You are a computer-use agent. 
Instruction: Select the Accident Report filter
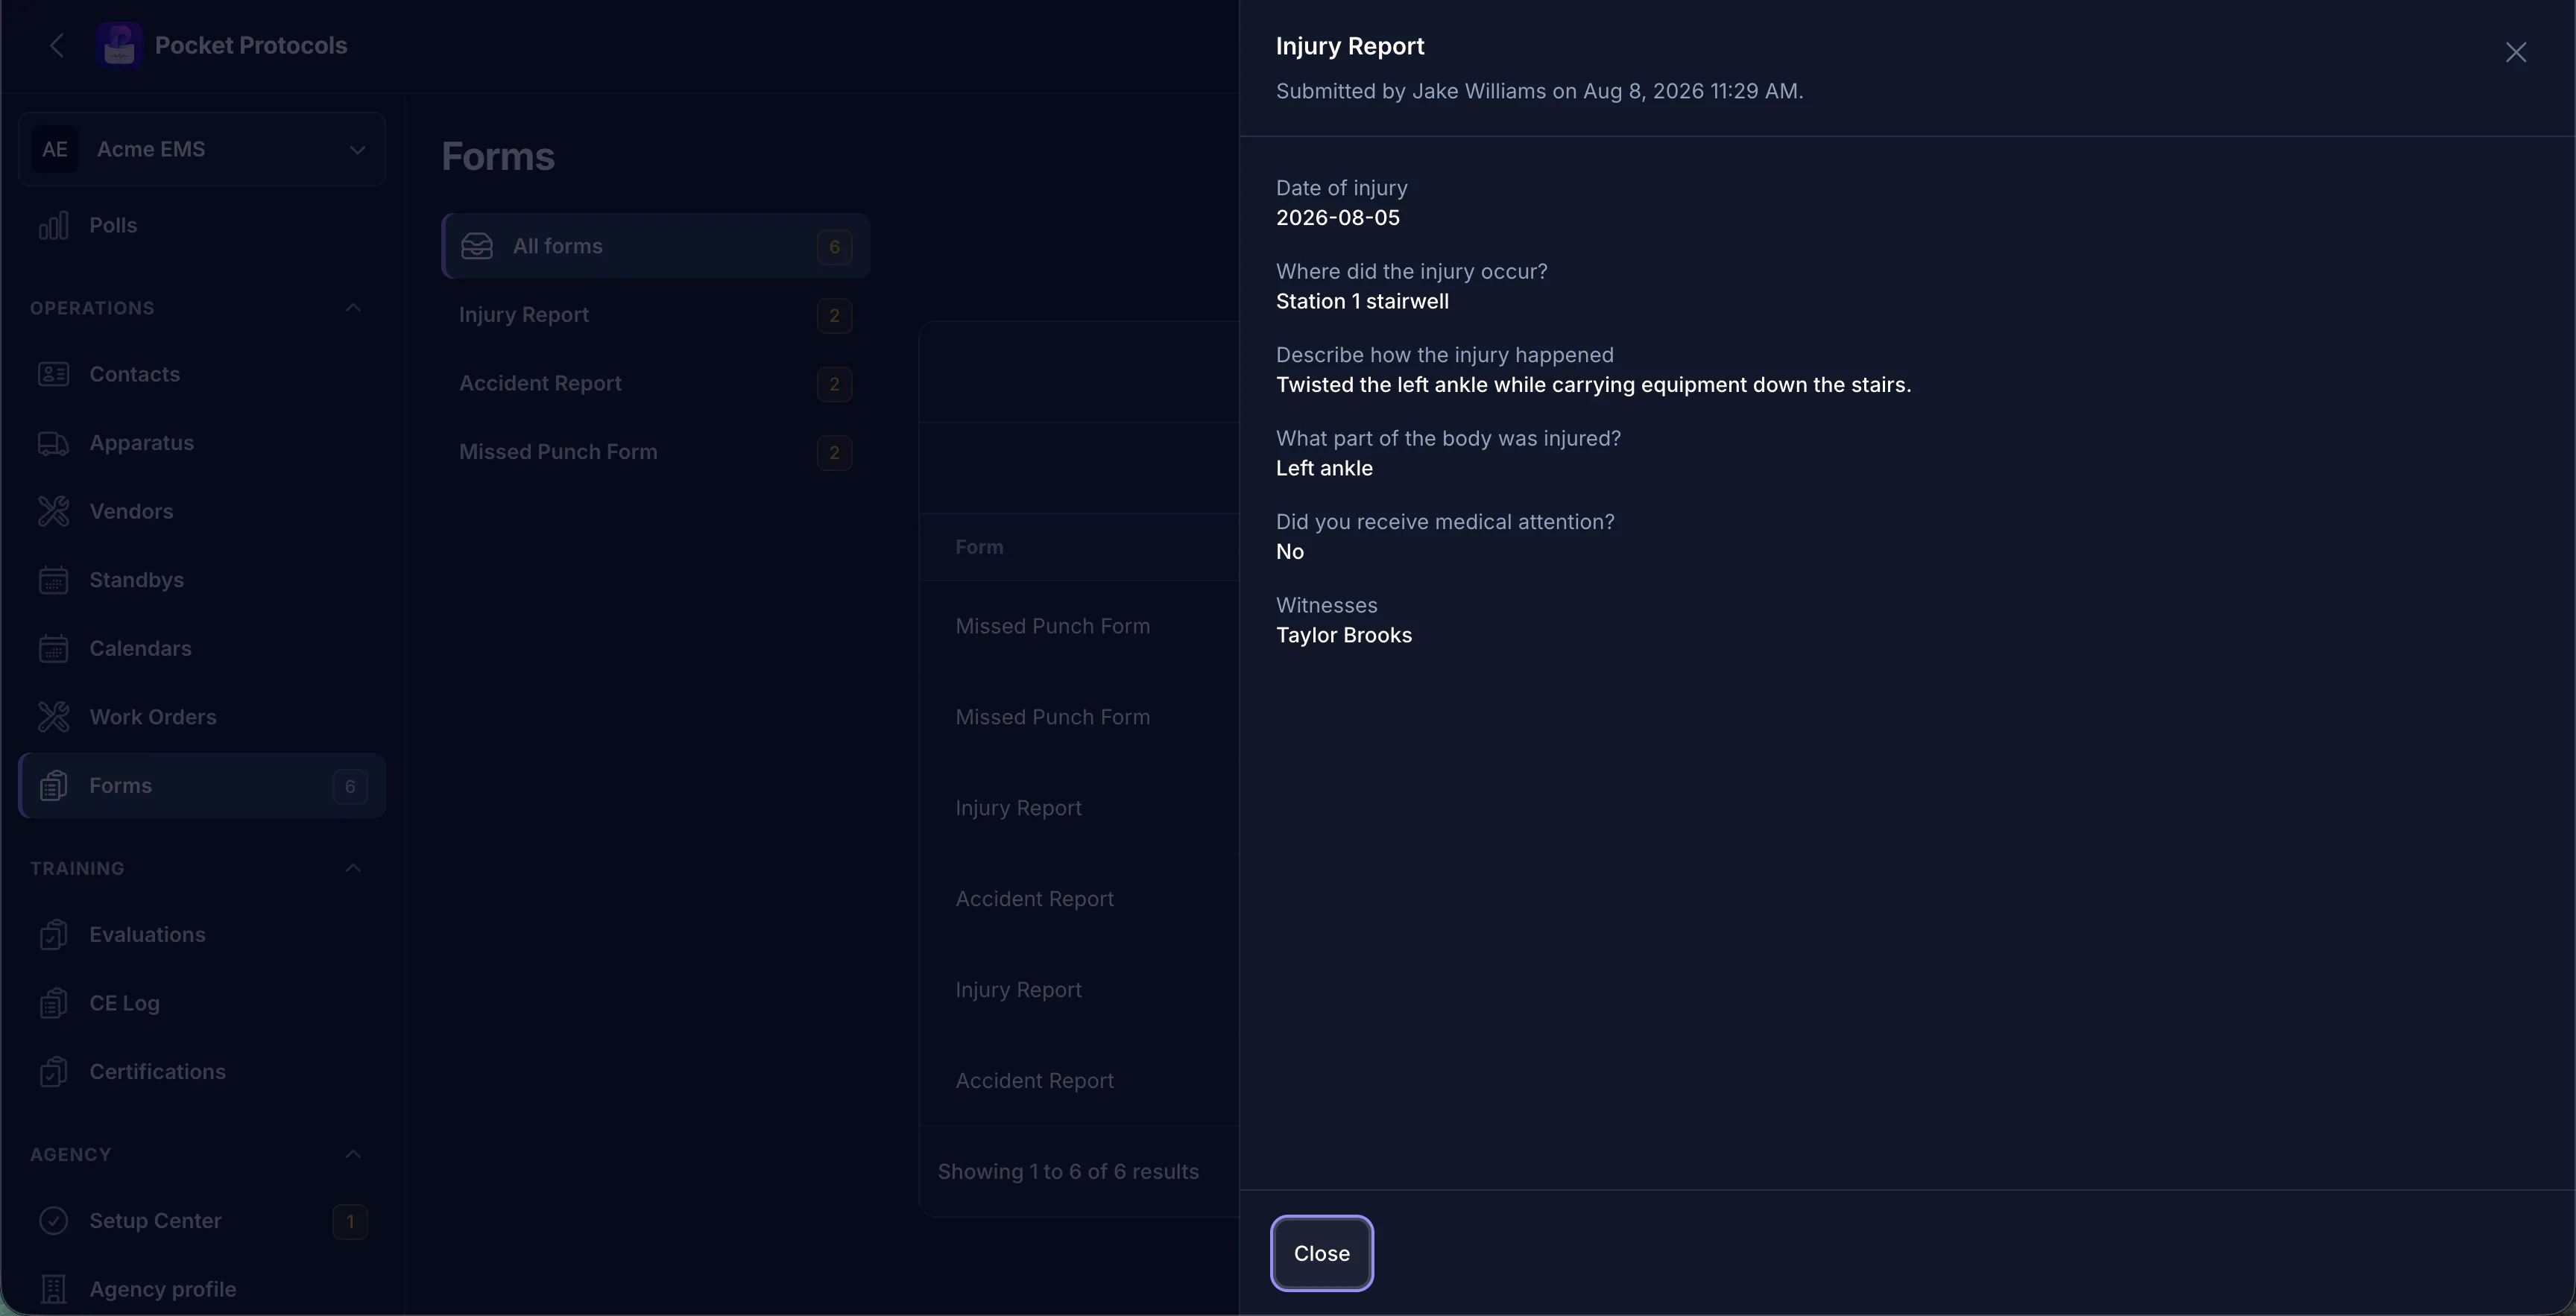click(655, 383)
